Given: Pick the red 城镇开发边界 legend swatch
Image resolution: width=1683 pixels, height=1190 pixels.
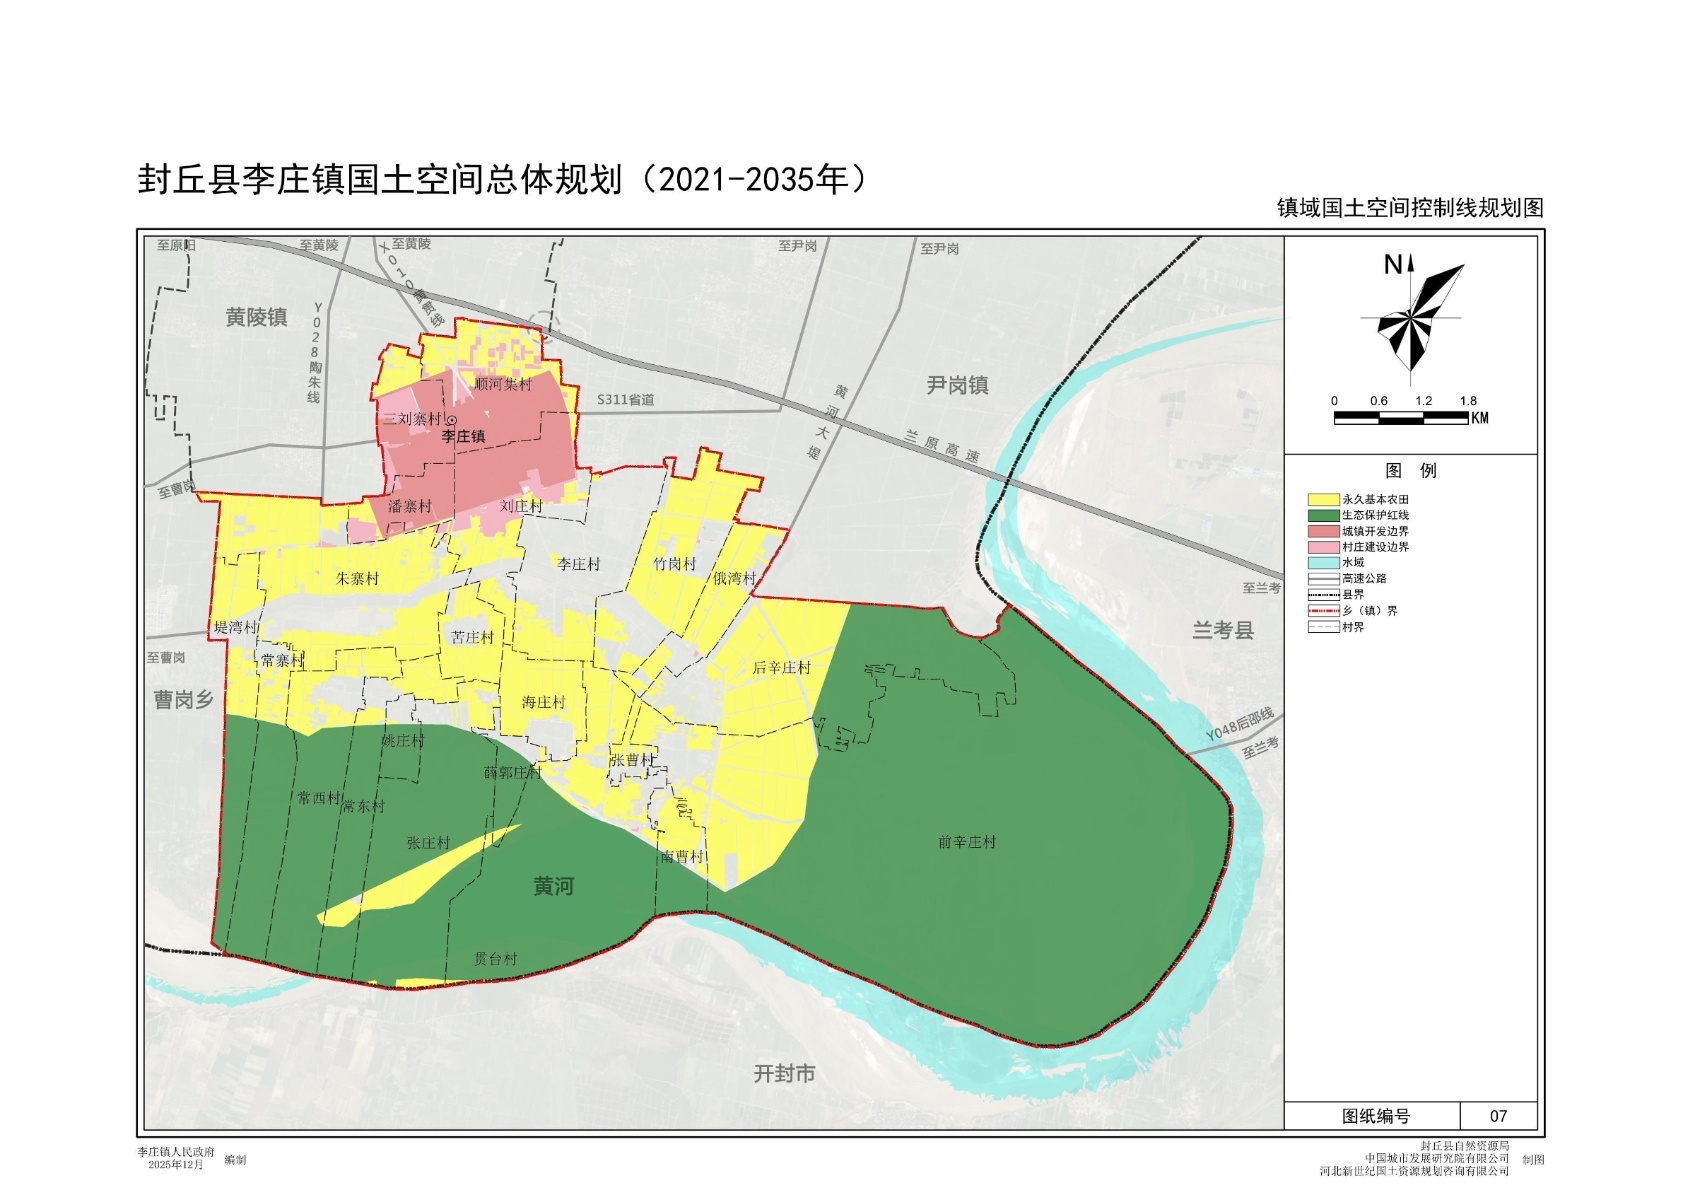Looking at the screenshot, I should [1323, 531].
